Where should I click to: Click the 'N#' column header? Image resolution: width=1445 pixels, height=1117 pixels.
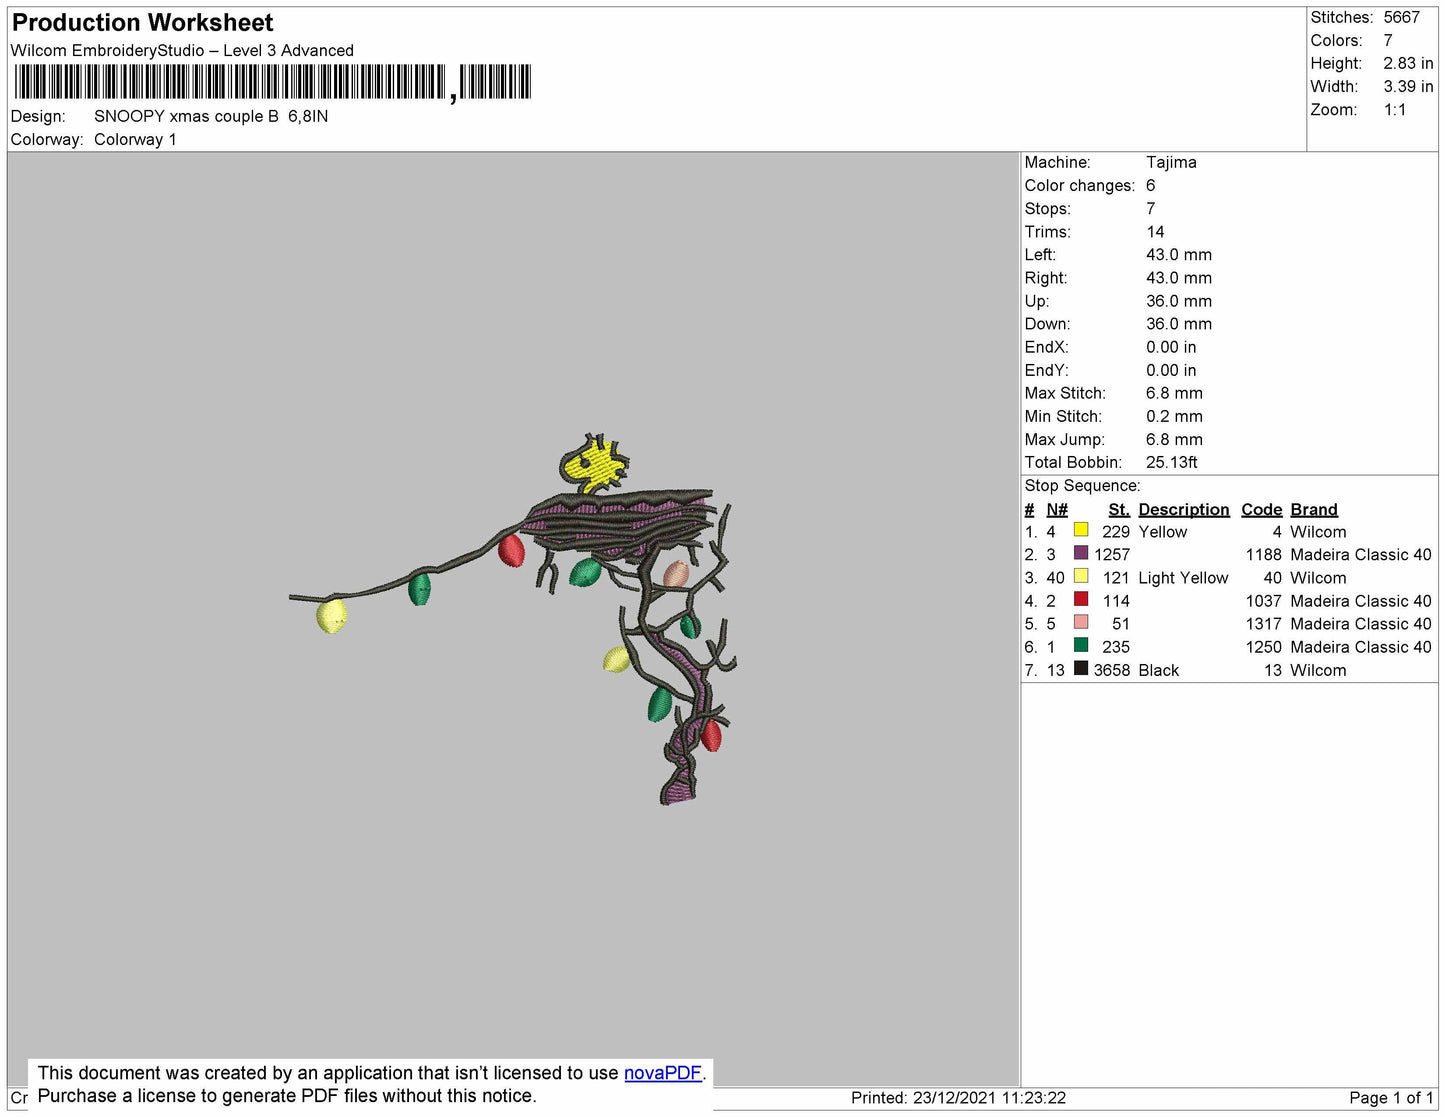click(x=1057, y=509)
